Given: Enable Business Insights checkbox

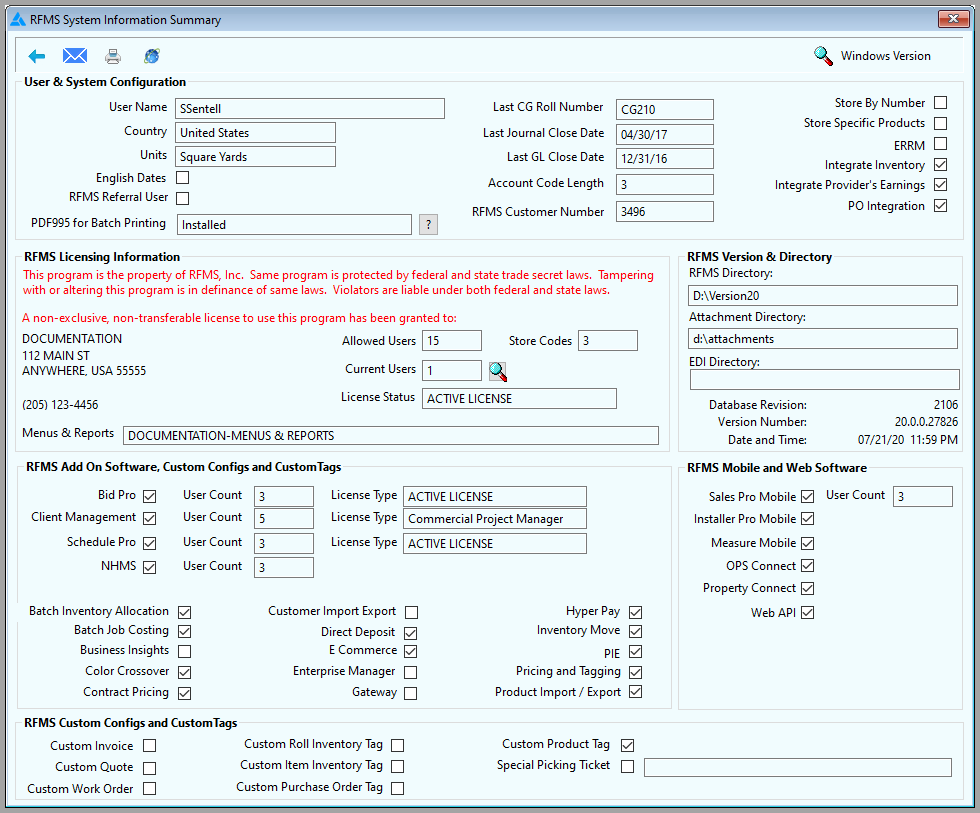Looking at the screenshot, I should [x=184, y=651].
